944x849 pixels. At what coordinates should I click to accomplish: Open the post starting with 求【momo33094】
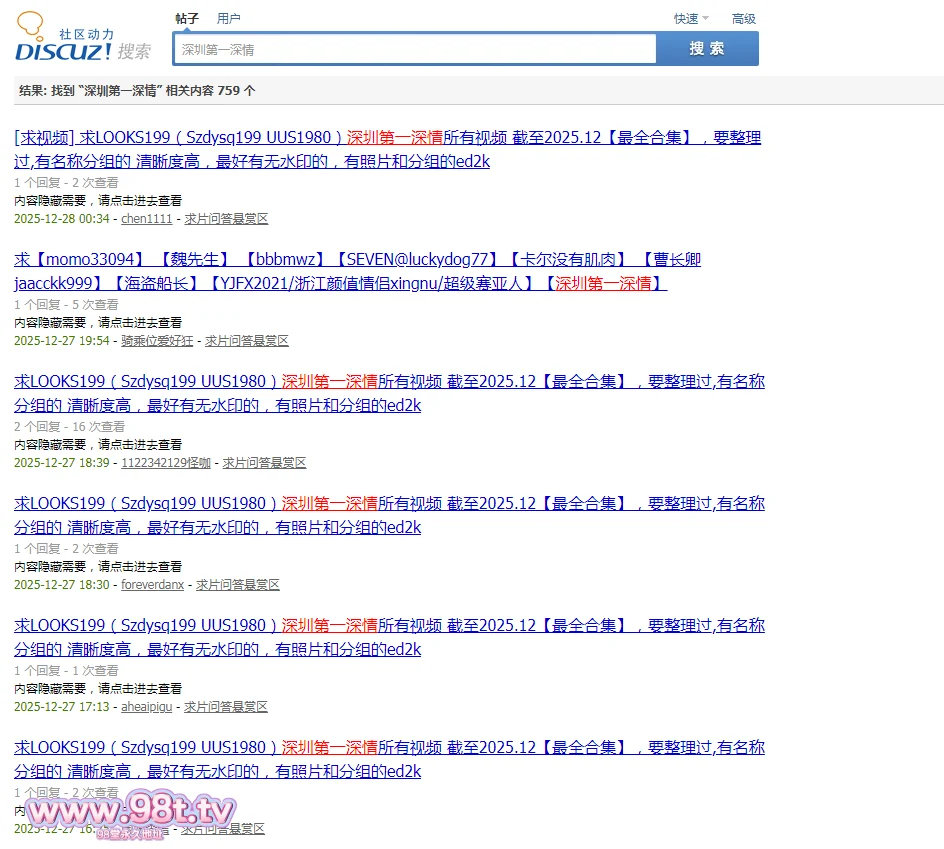point(357,260)
